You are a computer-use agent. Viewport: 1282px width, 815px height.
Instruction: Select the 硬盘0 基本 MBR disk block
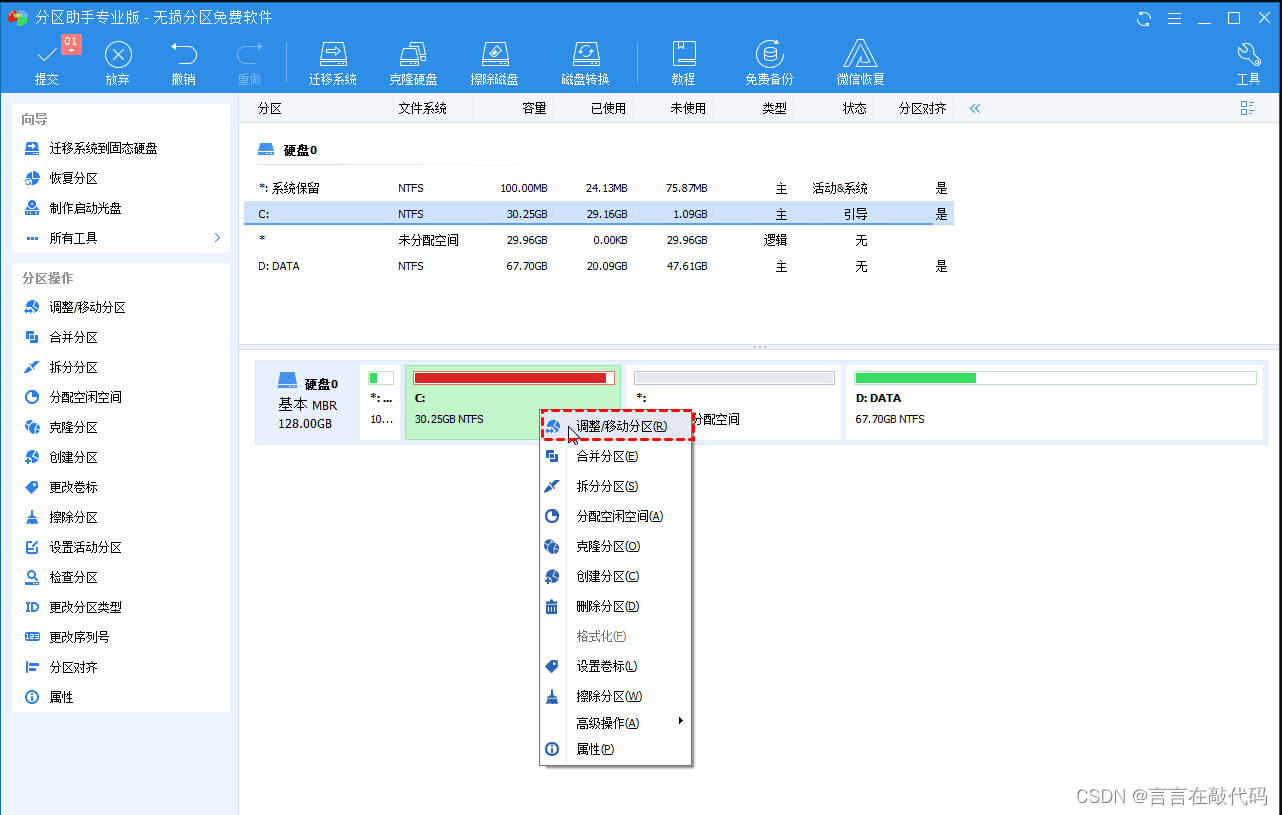(x=308, y=403)
